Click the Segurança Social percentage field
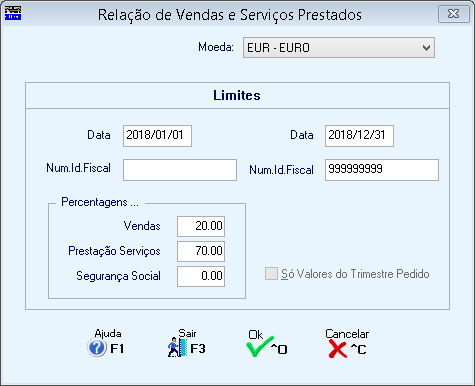475x386 pixels. (x=201, y=276)
